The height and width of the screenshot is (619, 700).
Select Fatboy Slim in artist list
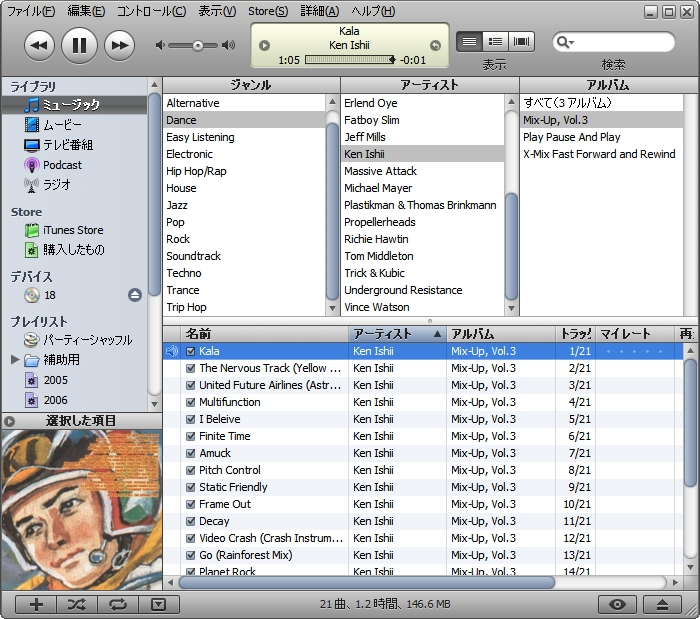click(422, 120)
